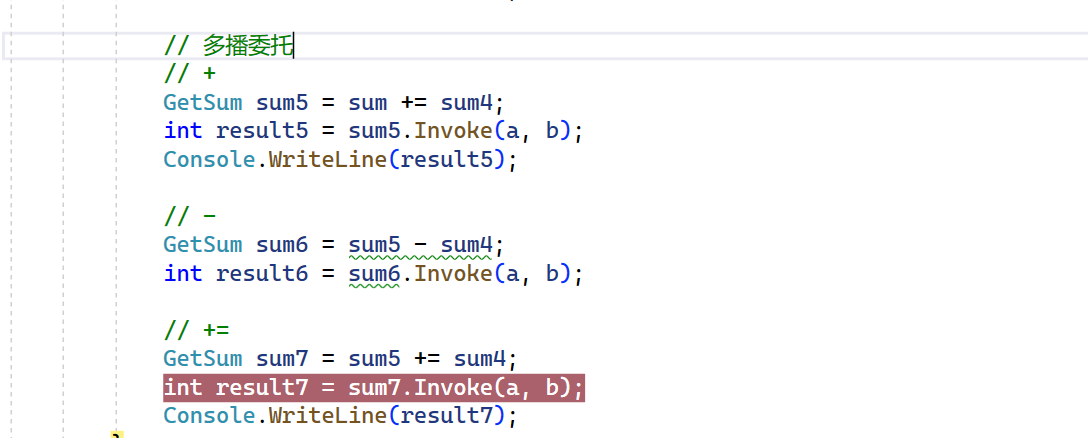Click variable 'sum5' in 'GetSum sum5 =' declaration
The height and width of the screenshot is (438, 1088).
point(282,103)
